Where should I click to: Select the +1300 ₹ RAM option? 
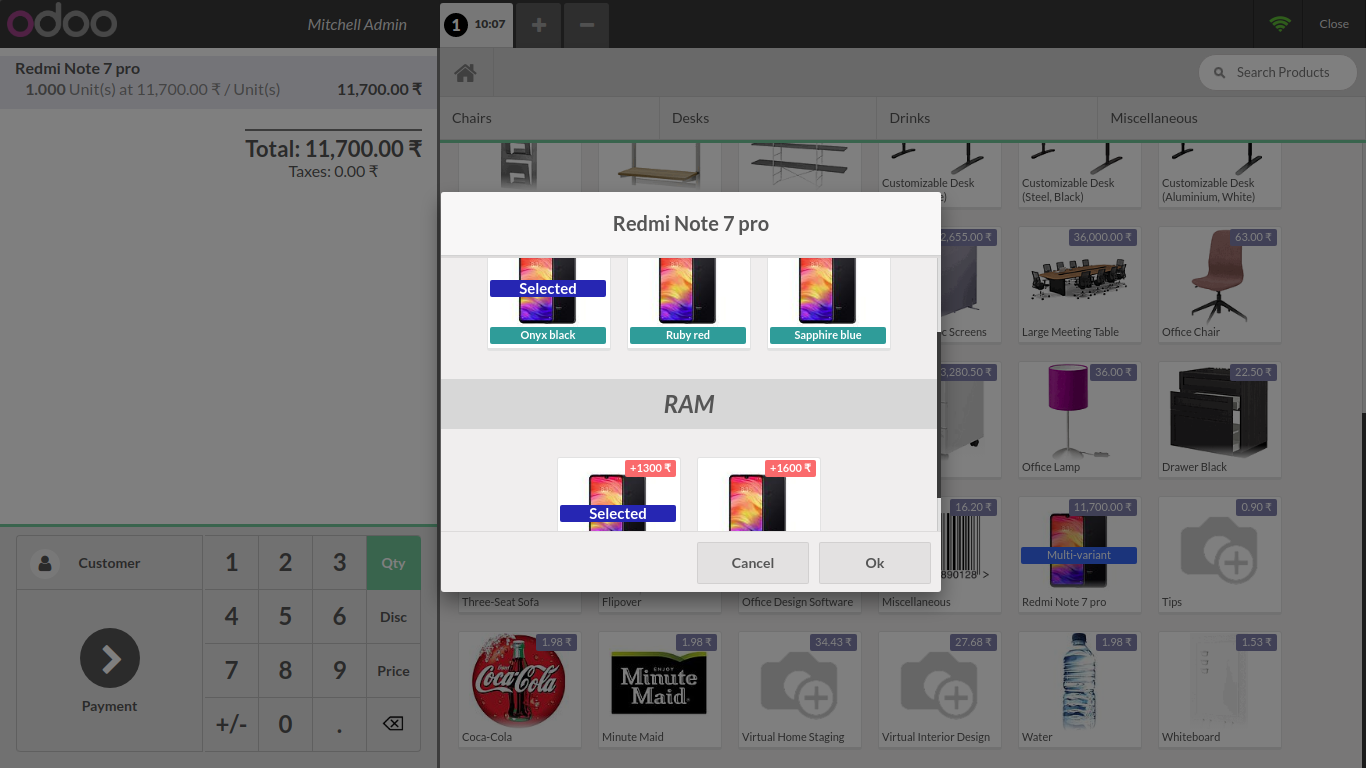(x=618, y=494)
